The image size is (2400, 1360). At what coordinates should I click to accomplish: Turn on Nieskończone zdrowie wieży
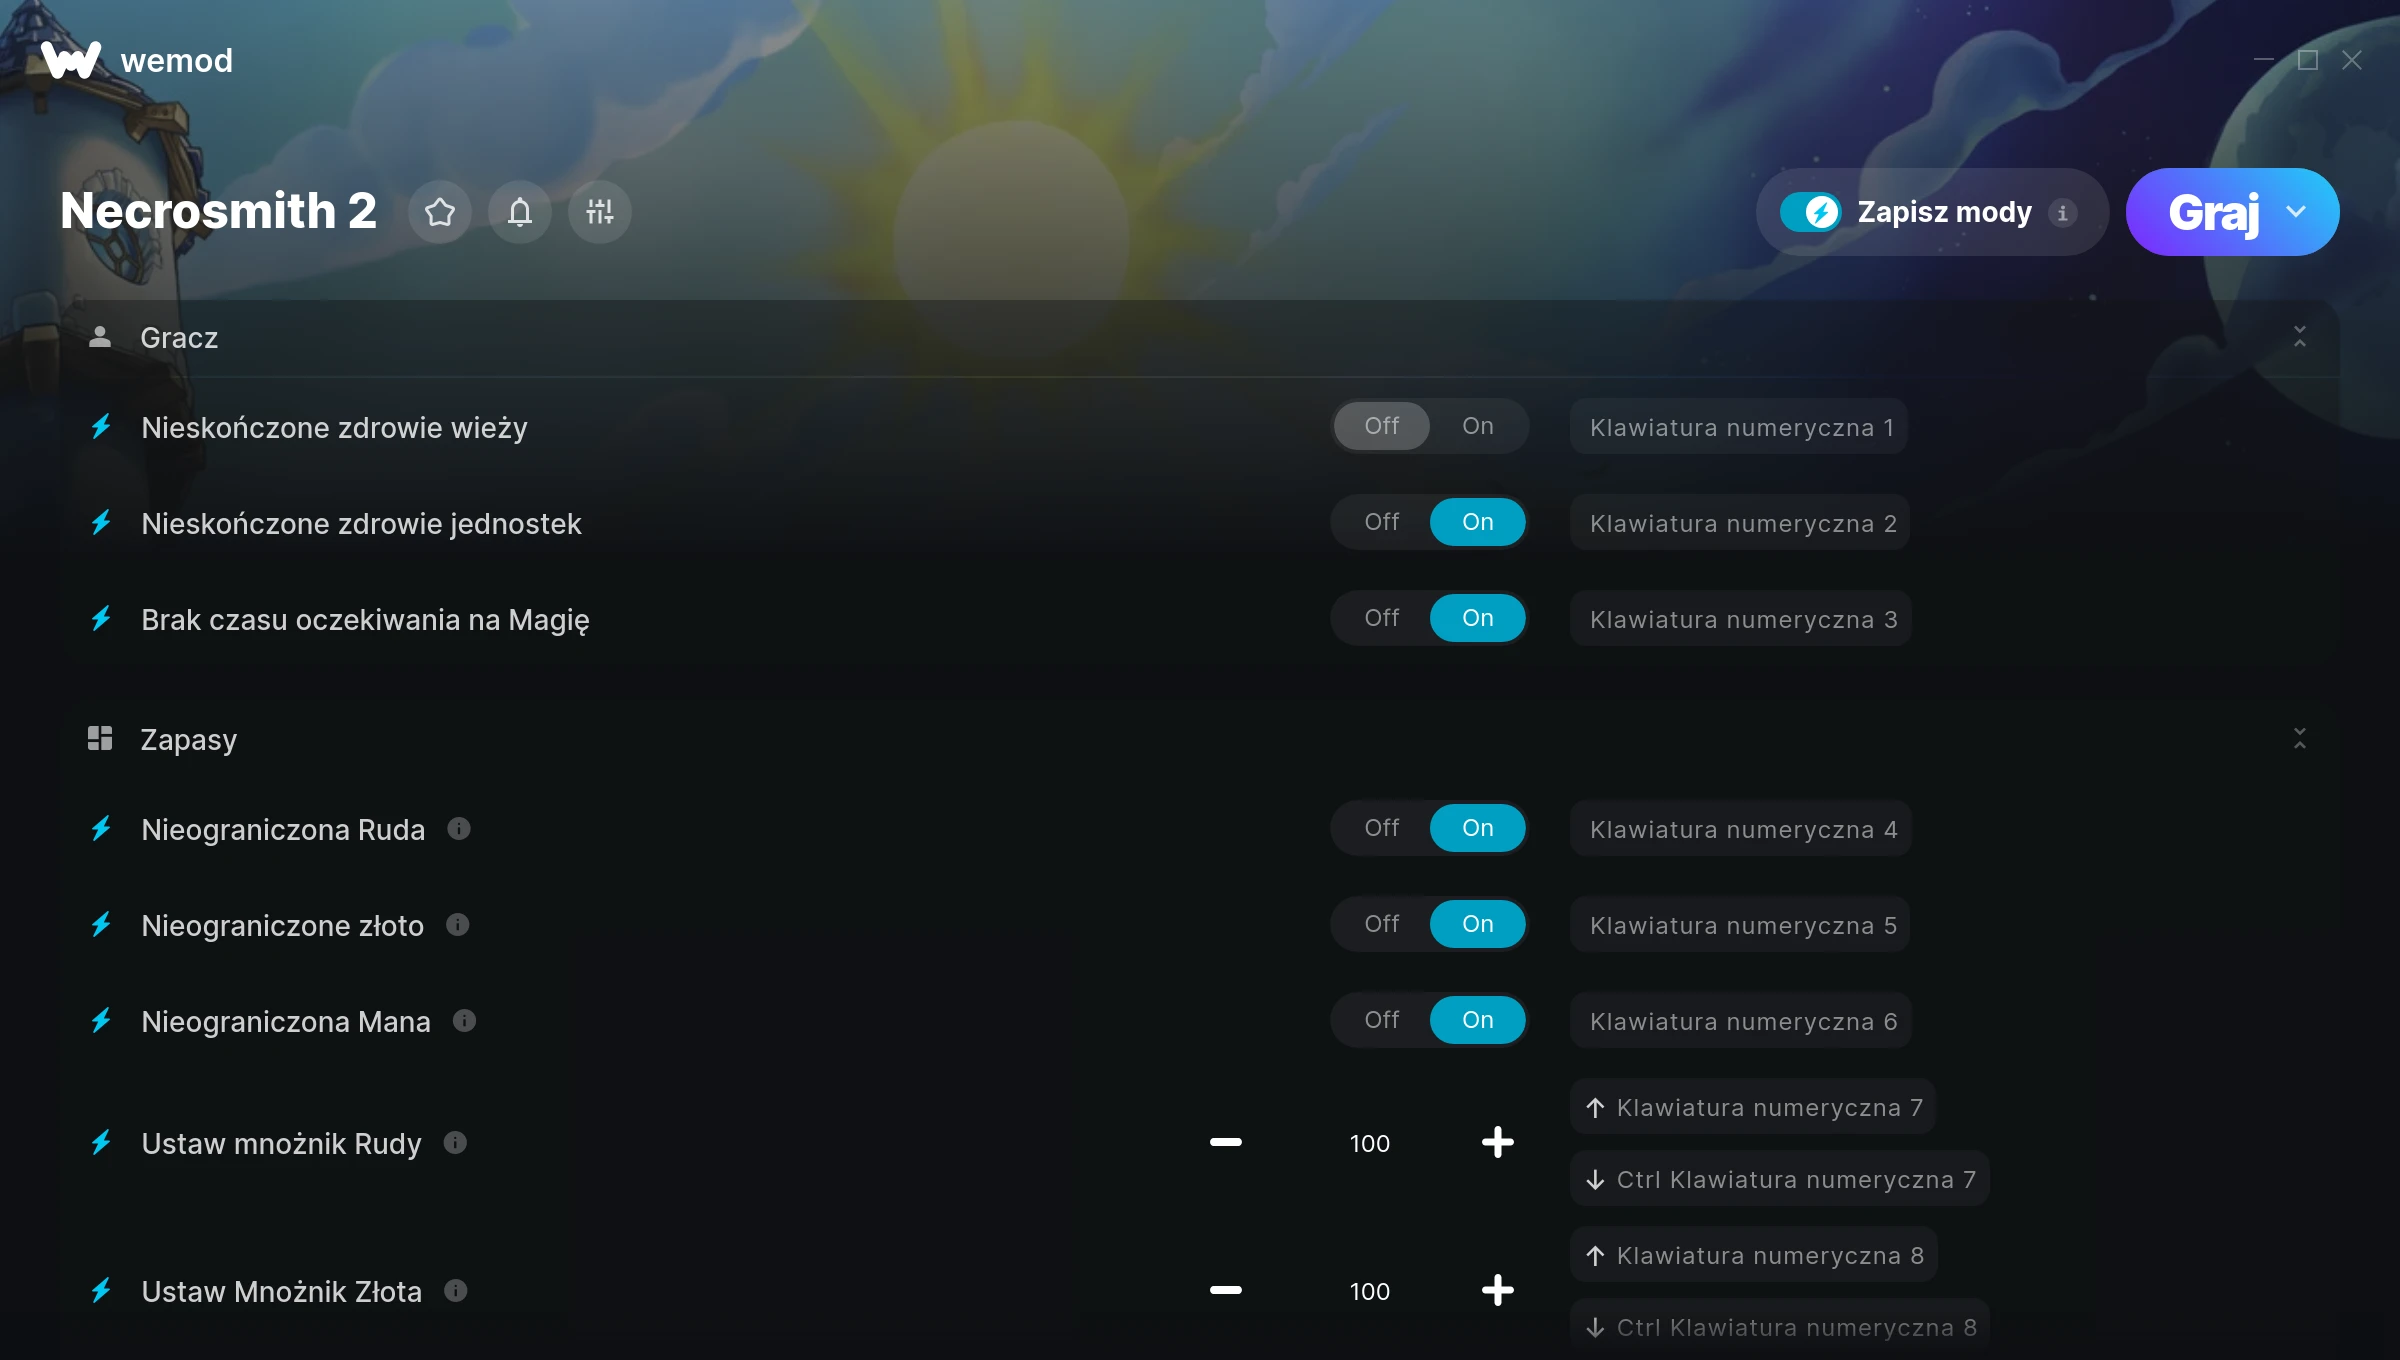click(1477, 426)
